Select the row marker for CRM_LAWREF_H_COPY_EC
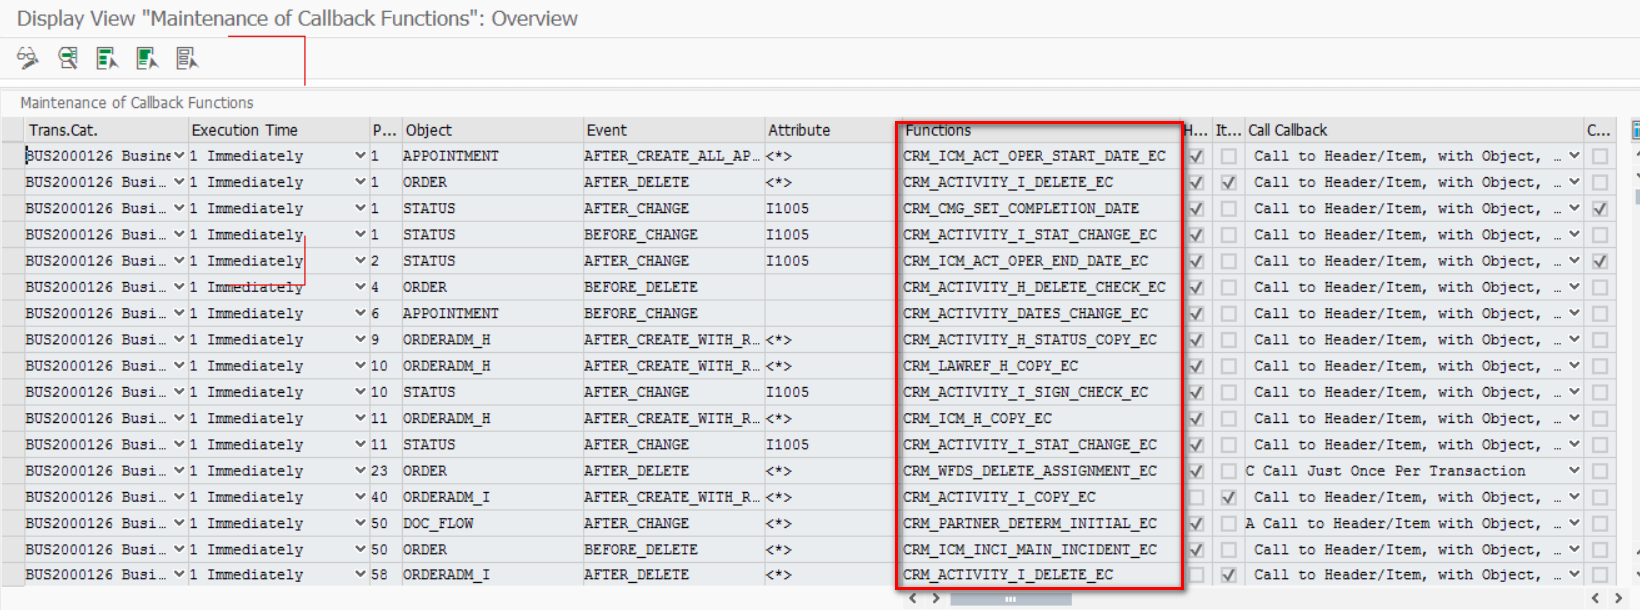 [12, 366]
